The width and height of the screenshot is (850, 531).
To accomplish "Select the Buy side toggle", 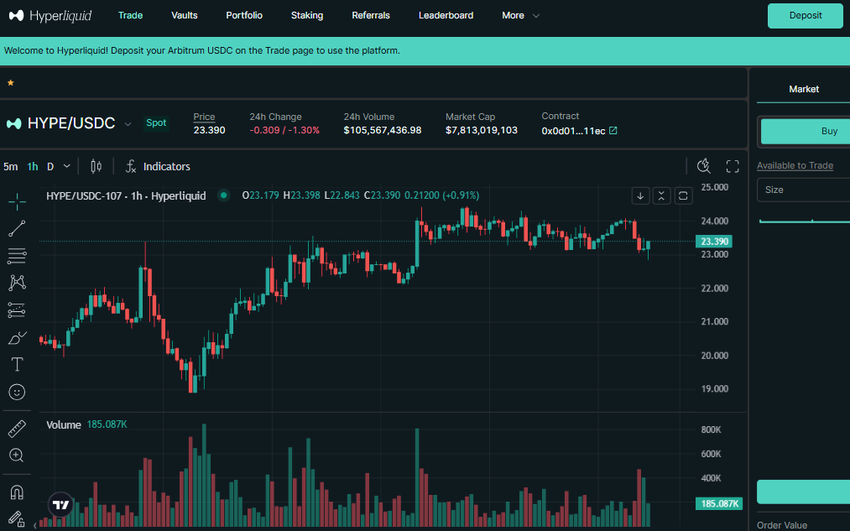I will point(805,131).
